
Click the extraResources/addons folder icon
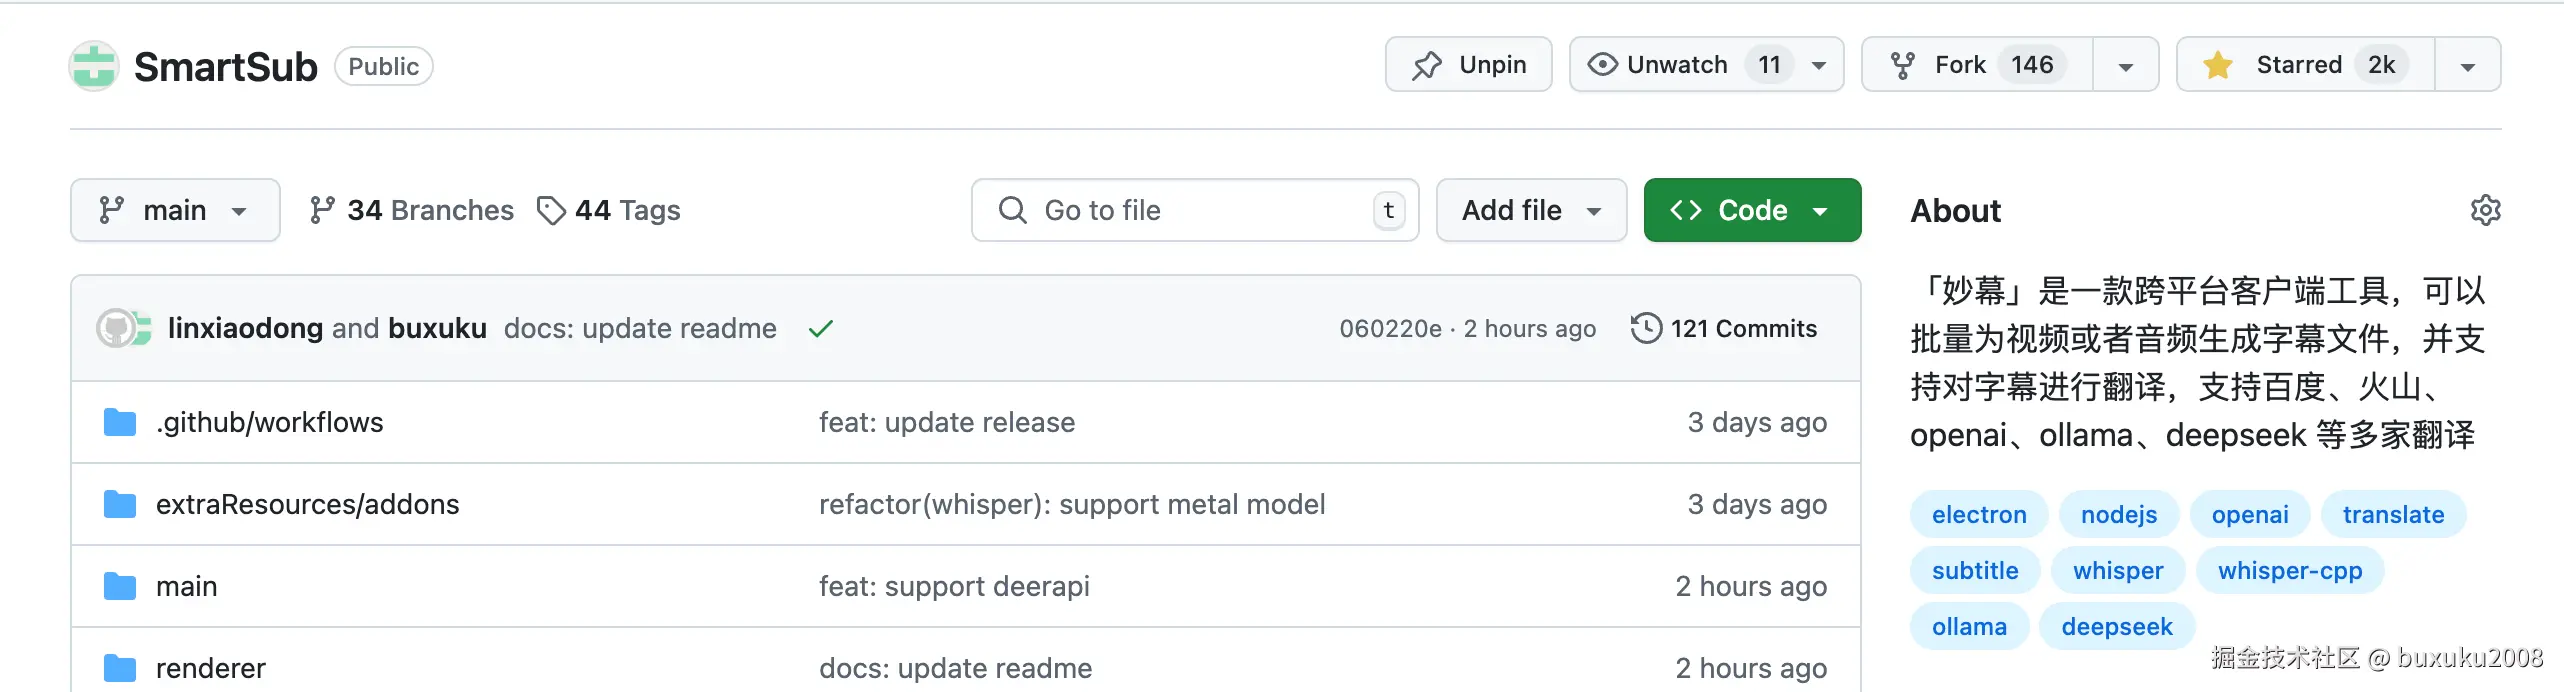pyautogui.click(x=120, y=505)
